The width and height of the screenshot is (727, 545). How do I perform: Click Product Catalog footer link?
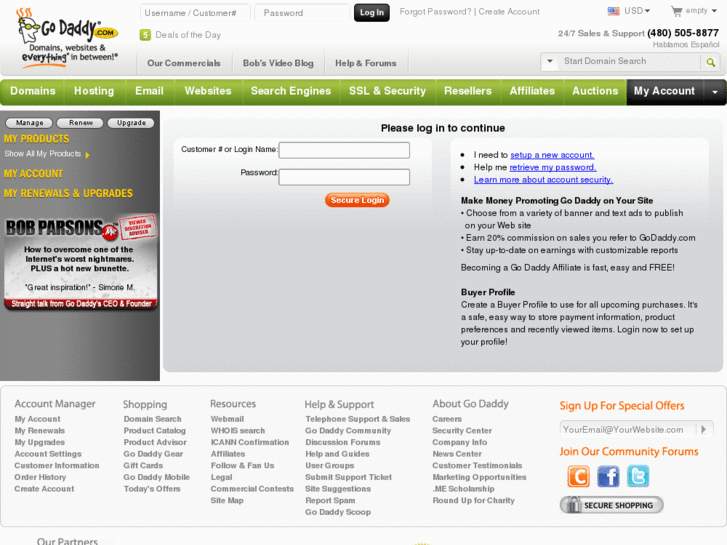tap(154, 430)
